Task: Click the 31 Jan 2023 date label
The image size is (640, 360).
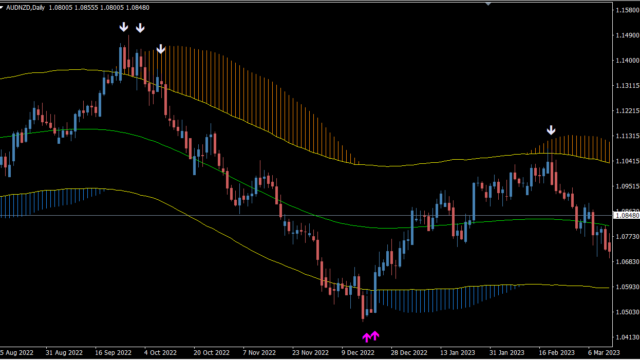Action: click(x=507, y=353)
